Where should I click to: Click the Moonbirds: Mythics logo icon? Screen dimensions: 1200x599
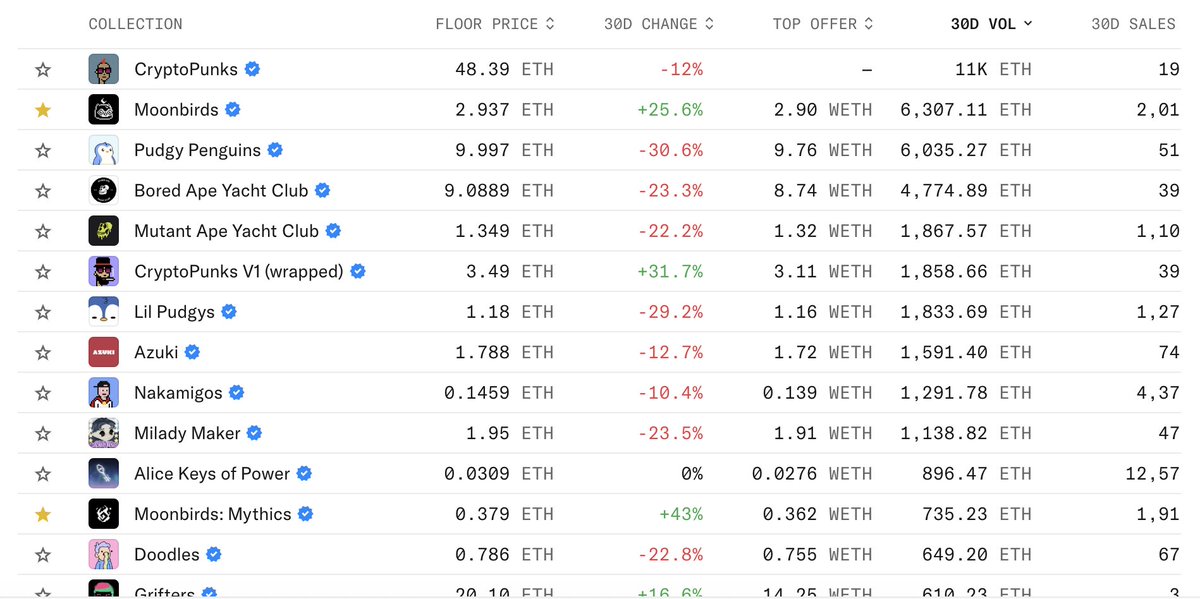[104, 514]
